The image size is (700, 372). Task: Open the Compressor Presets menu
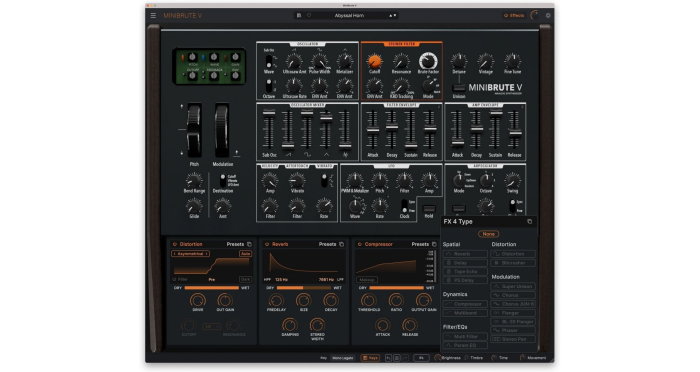point(420,244)
